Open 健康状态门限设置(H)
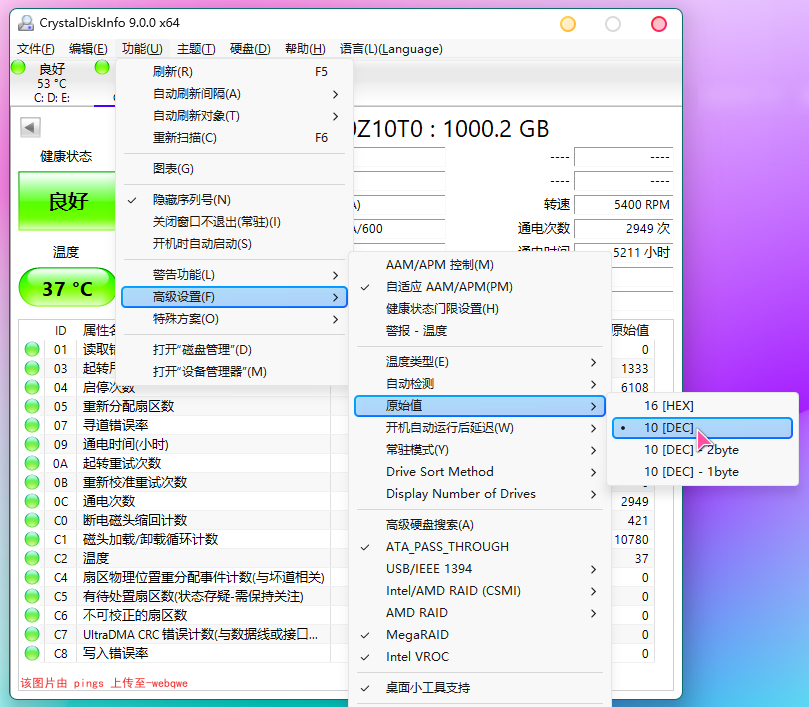Image resolution: width=809 pixels, height=707 pixels. tap(480, 309)
